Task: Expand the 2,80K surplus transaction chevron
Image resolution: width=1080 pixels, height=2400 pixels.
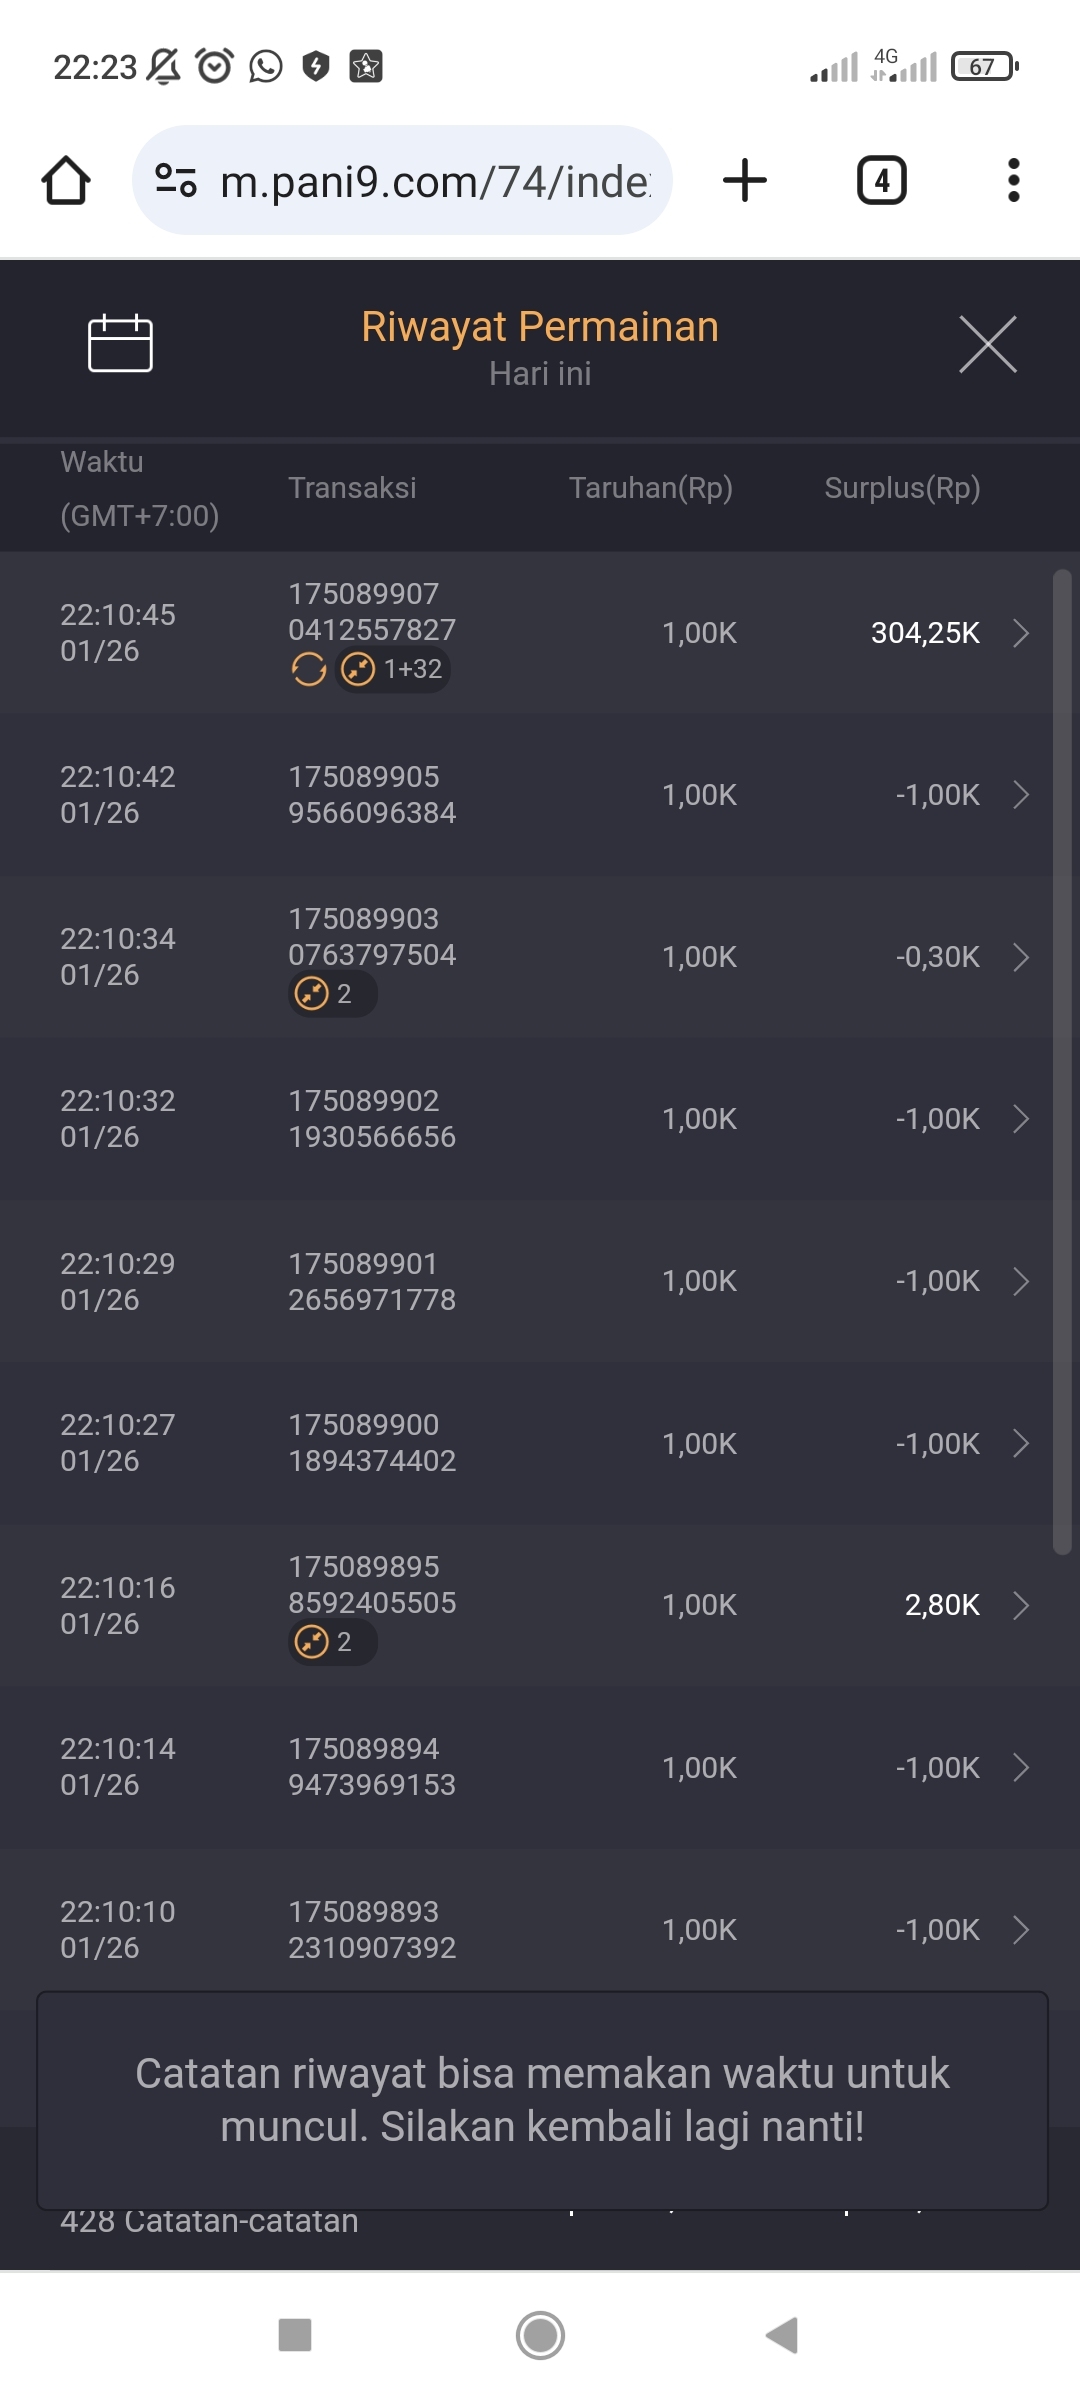Action: pyautogui.click(x=1020, y=1605)
